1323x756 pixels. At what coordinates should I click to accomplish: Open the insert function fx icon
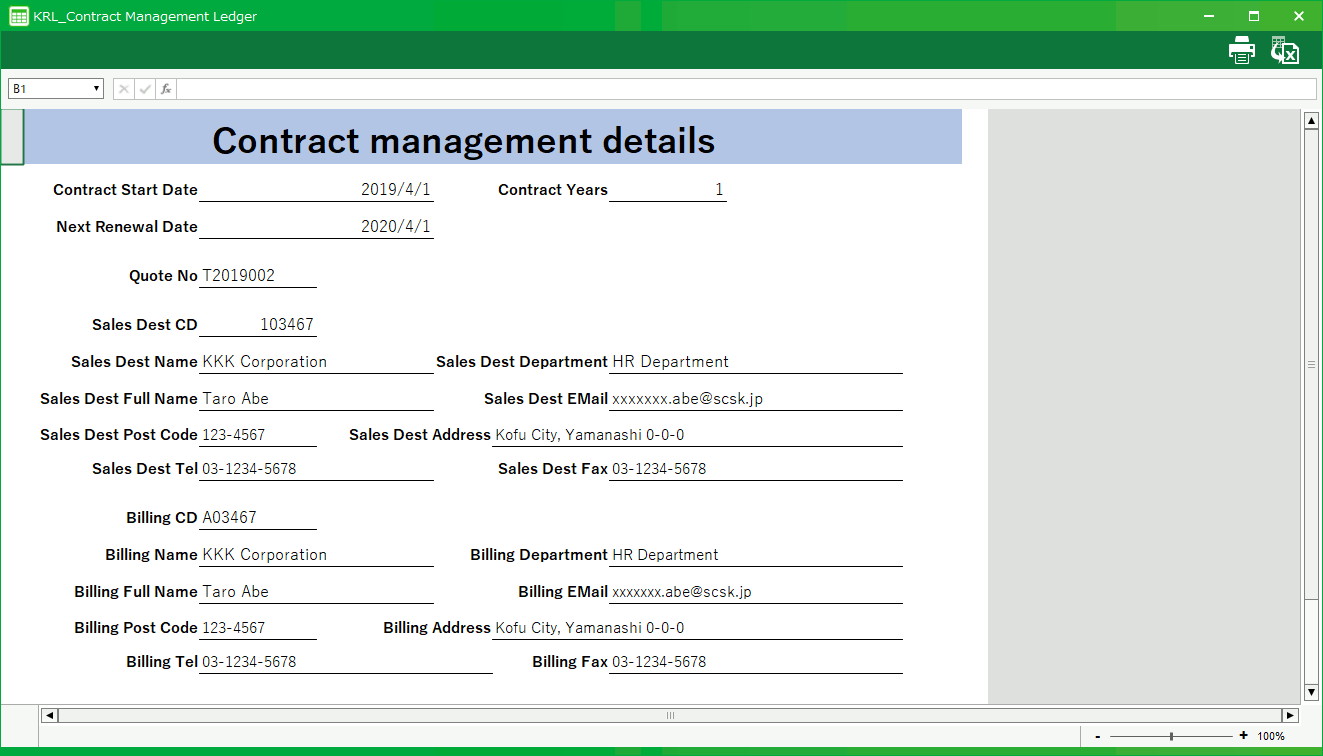point(166,89)
